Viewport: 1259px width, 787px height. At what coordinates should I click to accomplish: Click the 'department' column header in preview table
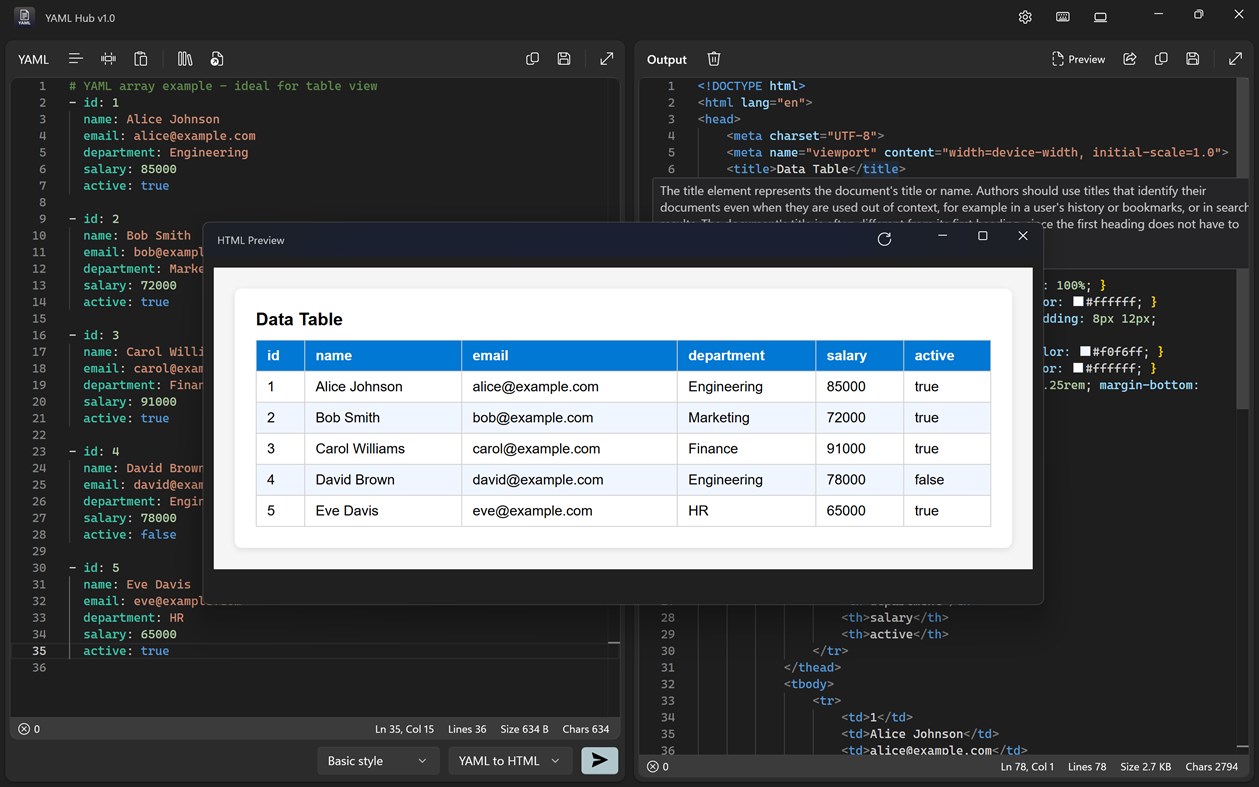(746, 356)
